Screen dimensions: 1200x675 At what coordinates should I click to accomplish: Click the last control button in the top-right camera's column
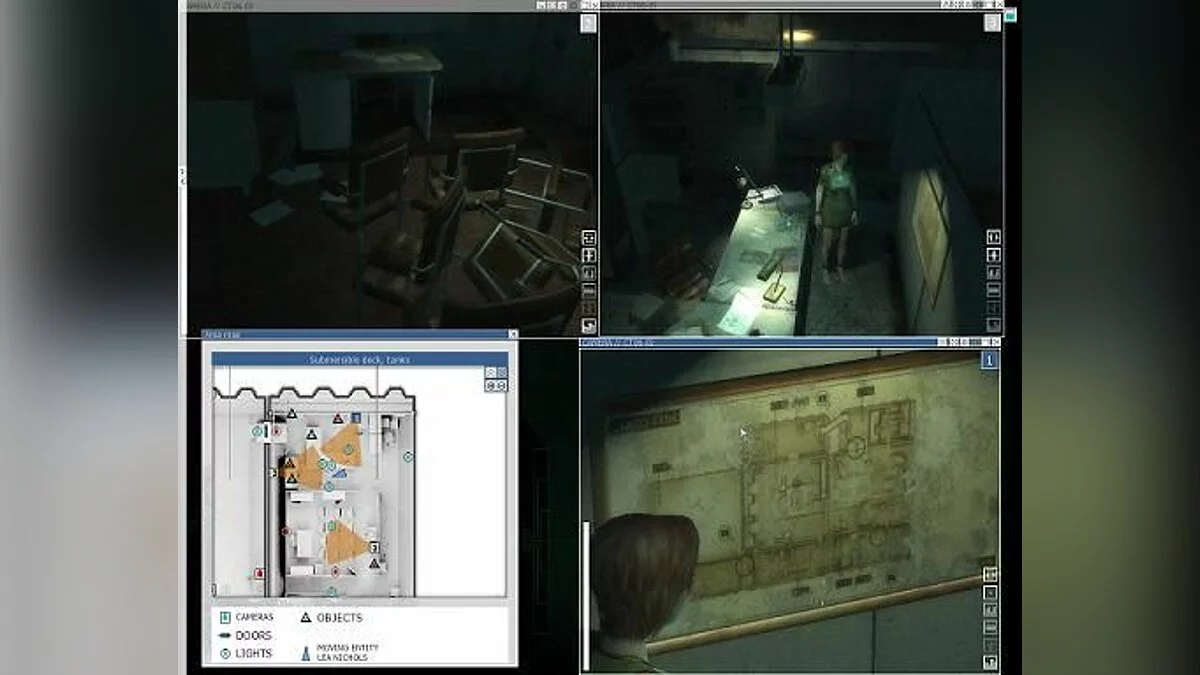click(994, 325)
